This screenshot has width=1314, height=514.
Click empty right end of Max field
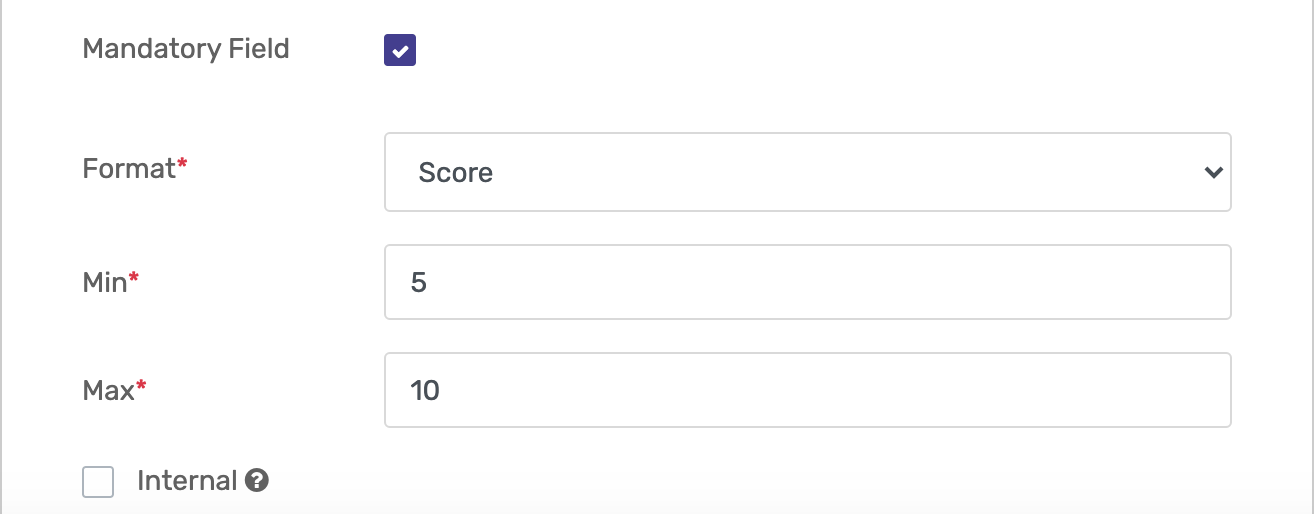[1150, 390]
